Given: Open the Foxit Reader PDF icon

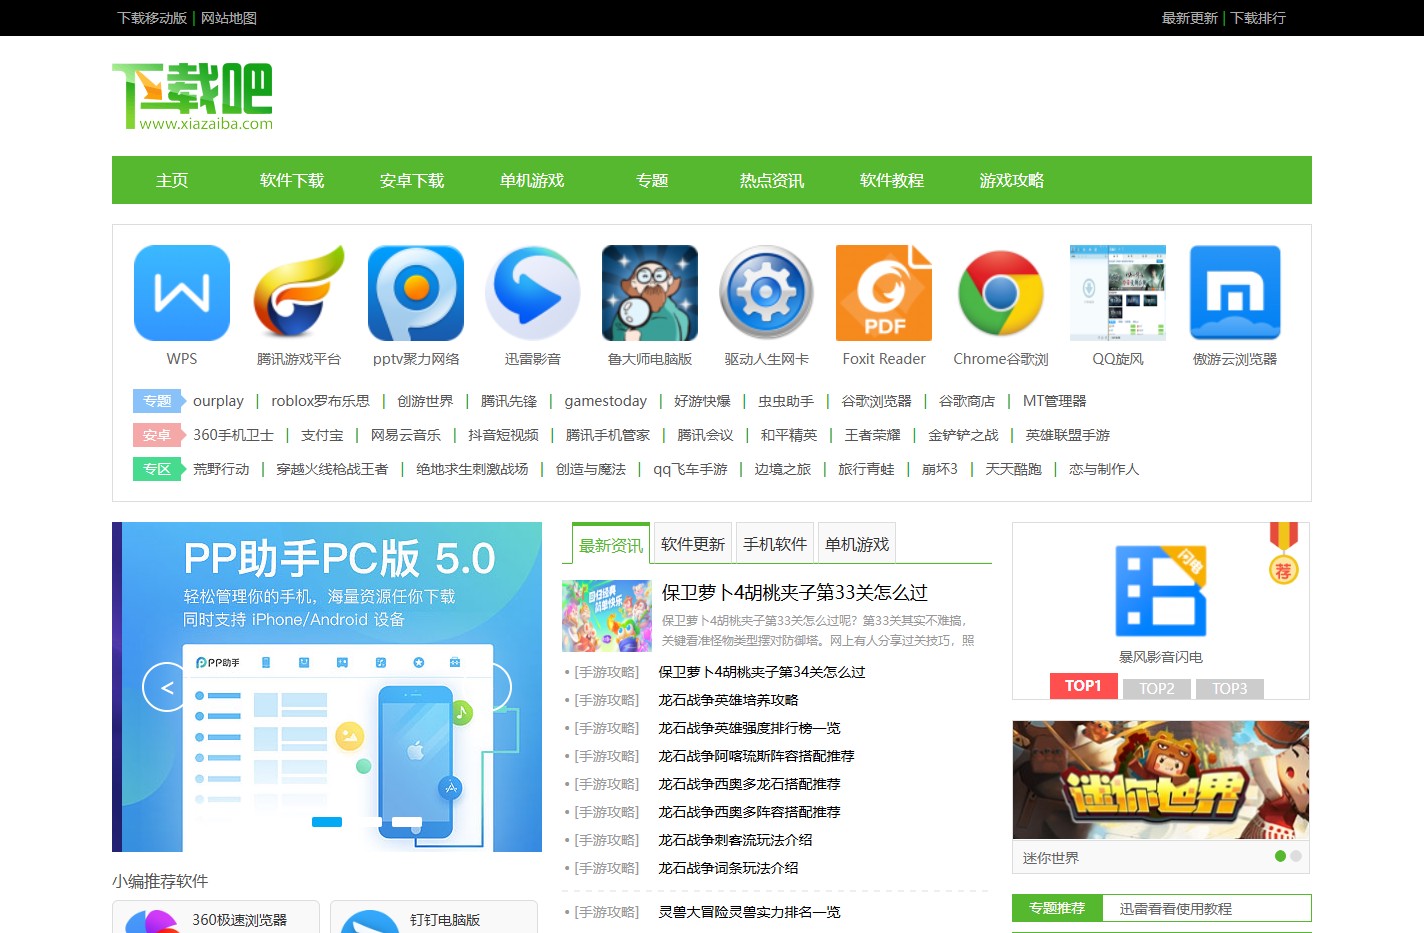Looking at the screenshot, I should (884, 293).
